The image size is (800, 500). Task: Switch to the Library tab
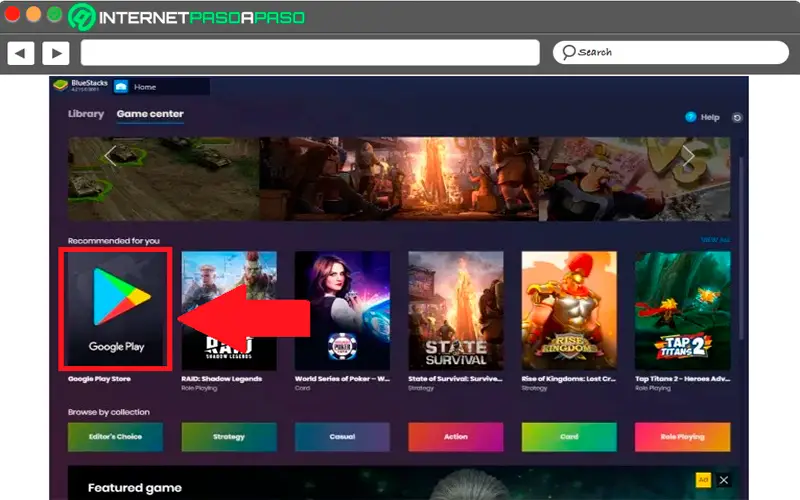pos(86,114)
